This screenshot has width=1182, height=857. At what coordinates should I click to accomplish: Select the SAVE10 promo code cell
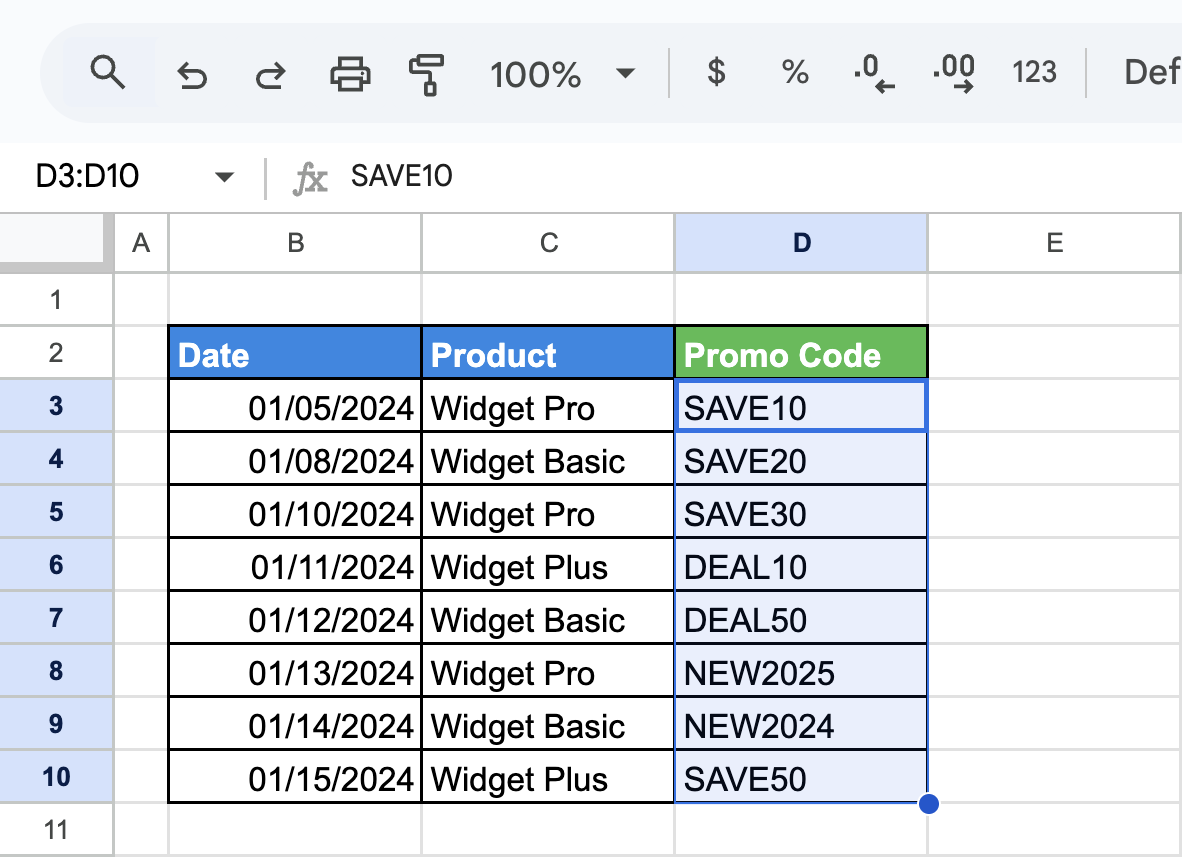[x=801, y=406]
